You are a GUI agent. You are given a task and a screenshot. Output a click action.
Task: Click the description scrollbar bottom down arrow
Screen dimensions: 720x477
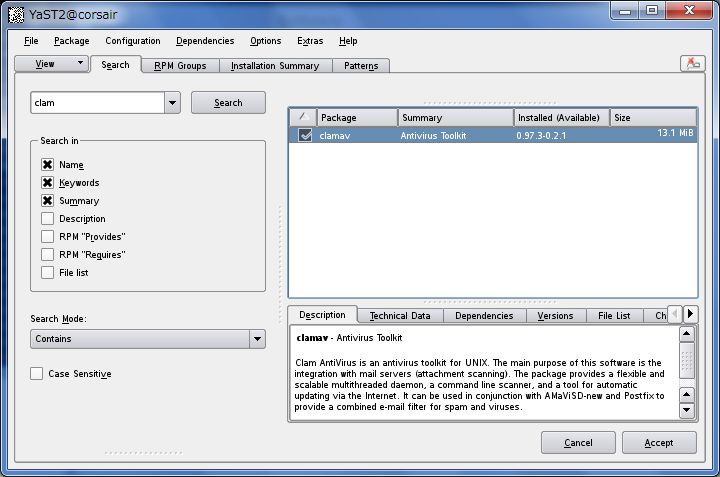pos(686,410)
